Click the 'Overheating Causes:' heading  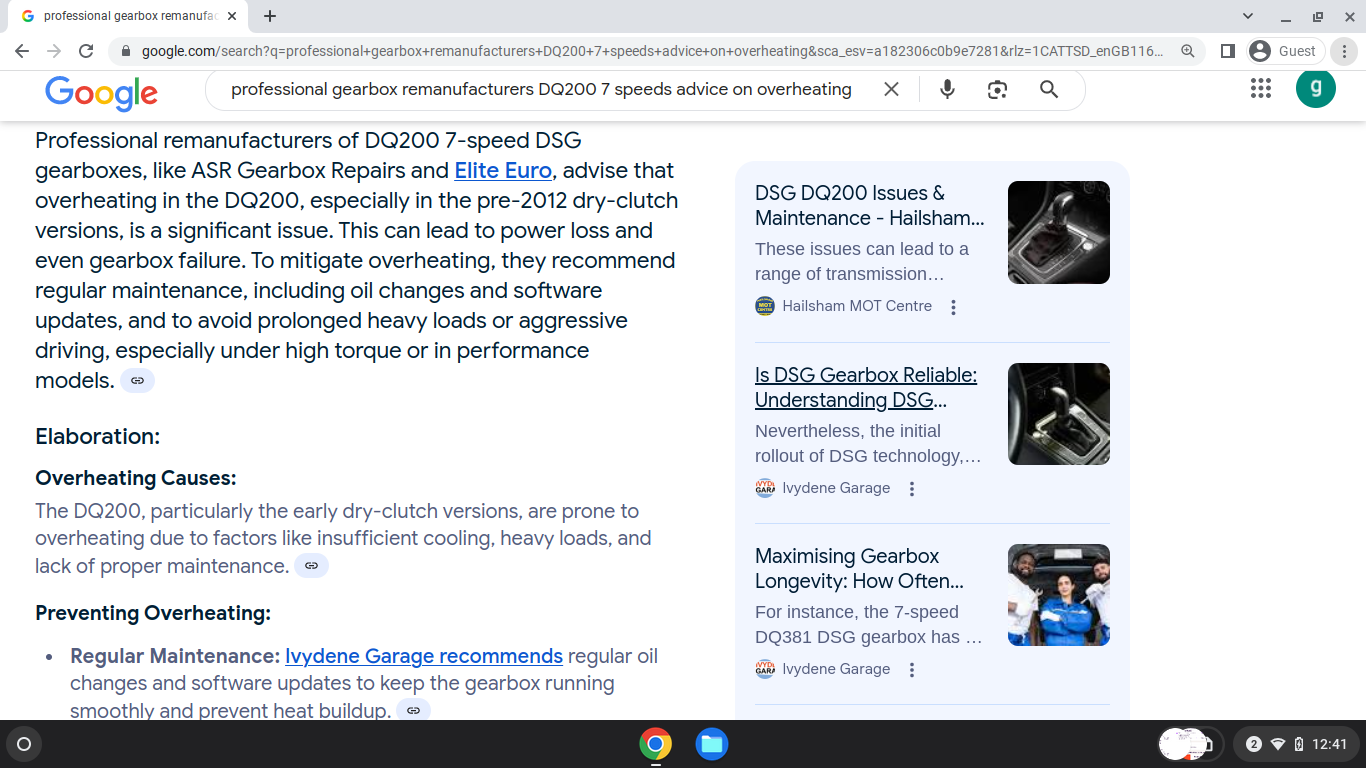pos(135,478)
